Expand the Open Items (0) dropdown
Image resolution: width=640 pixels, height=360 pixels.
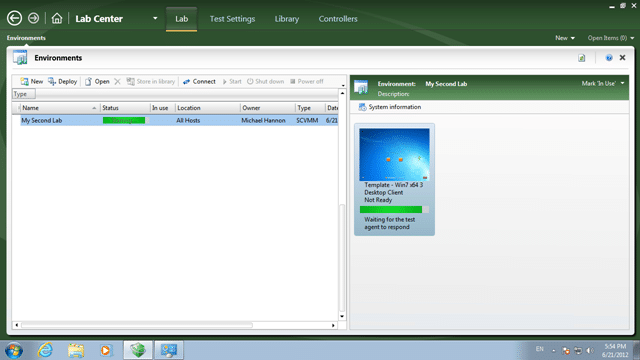(611, 38)
